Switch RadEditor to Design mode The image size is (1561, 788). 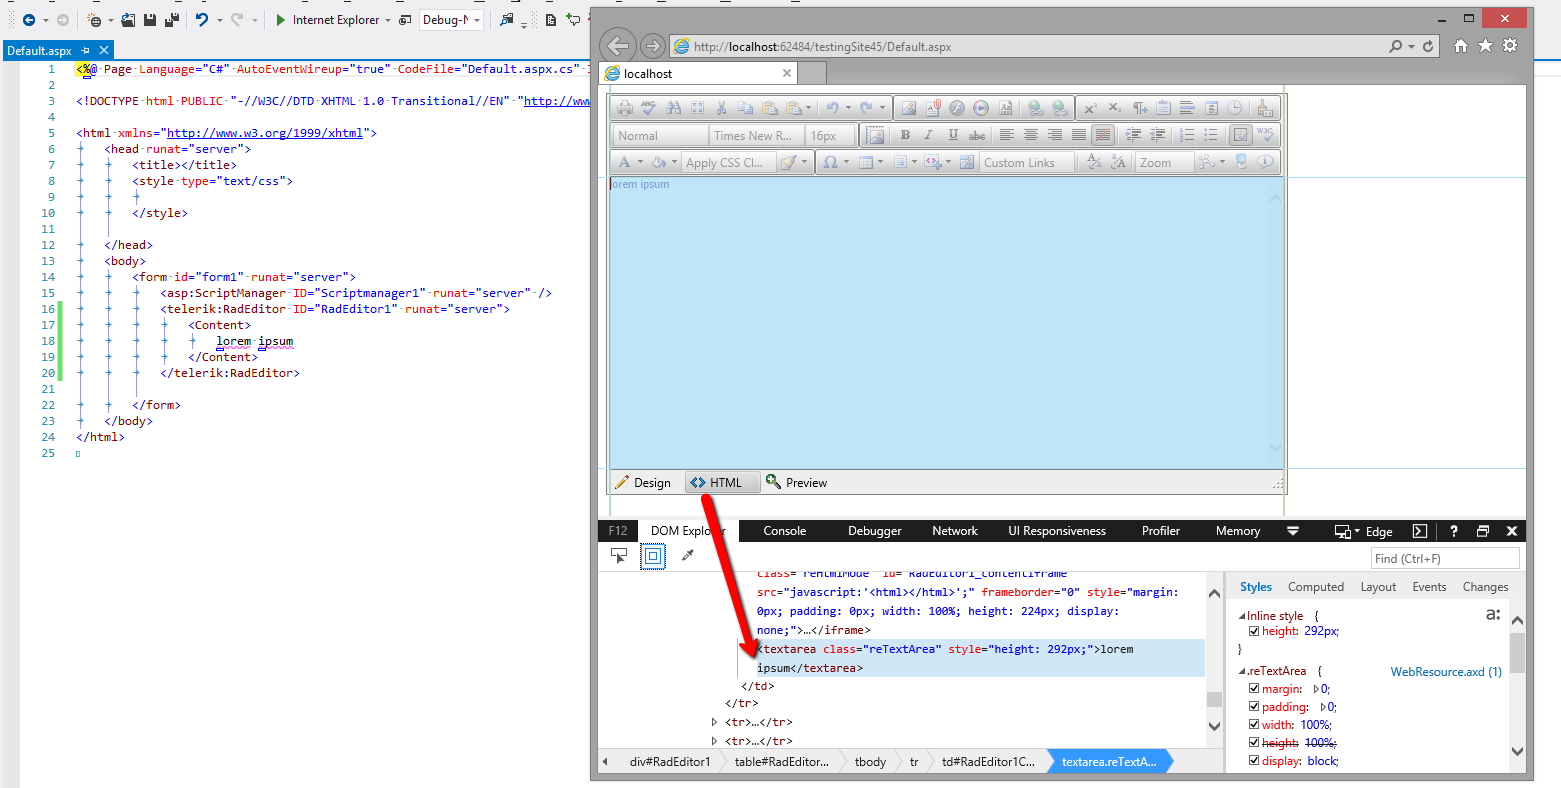click(643, 482)
